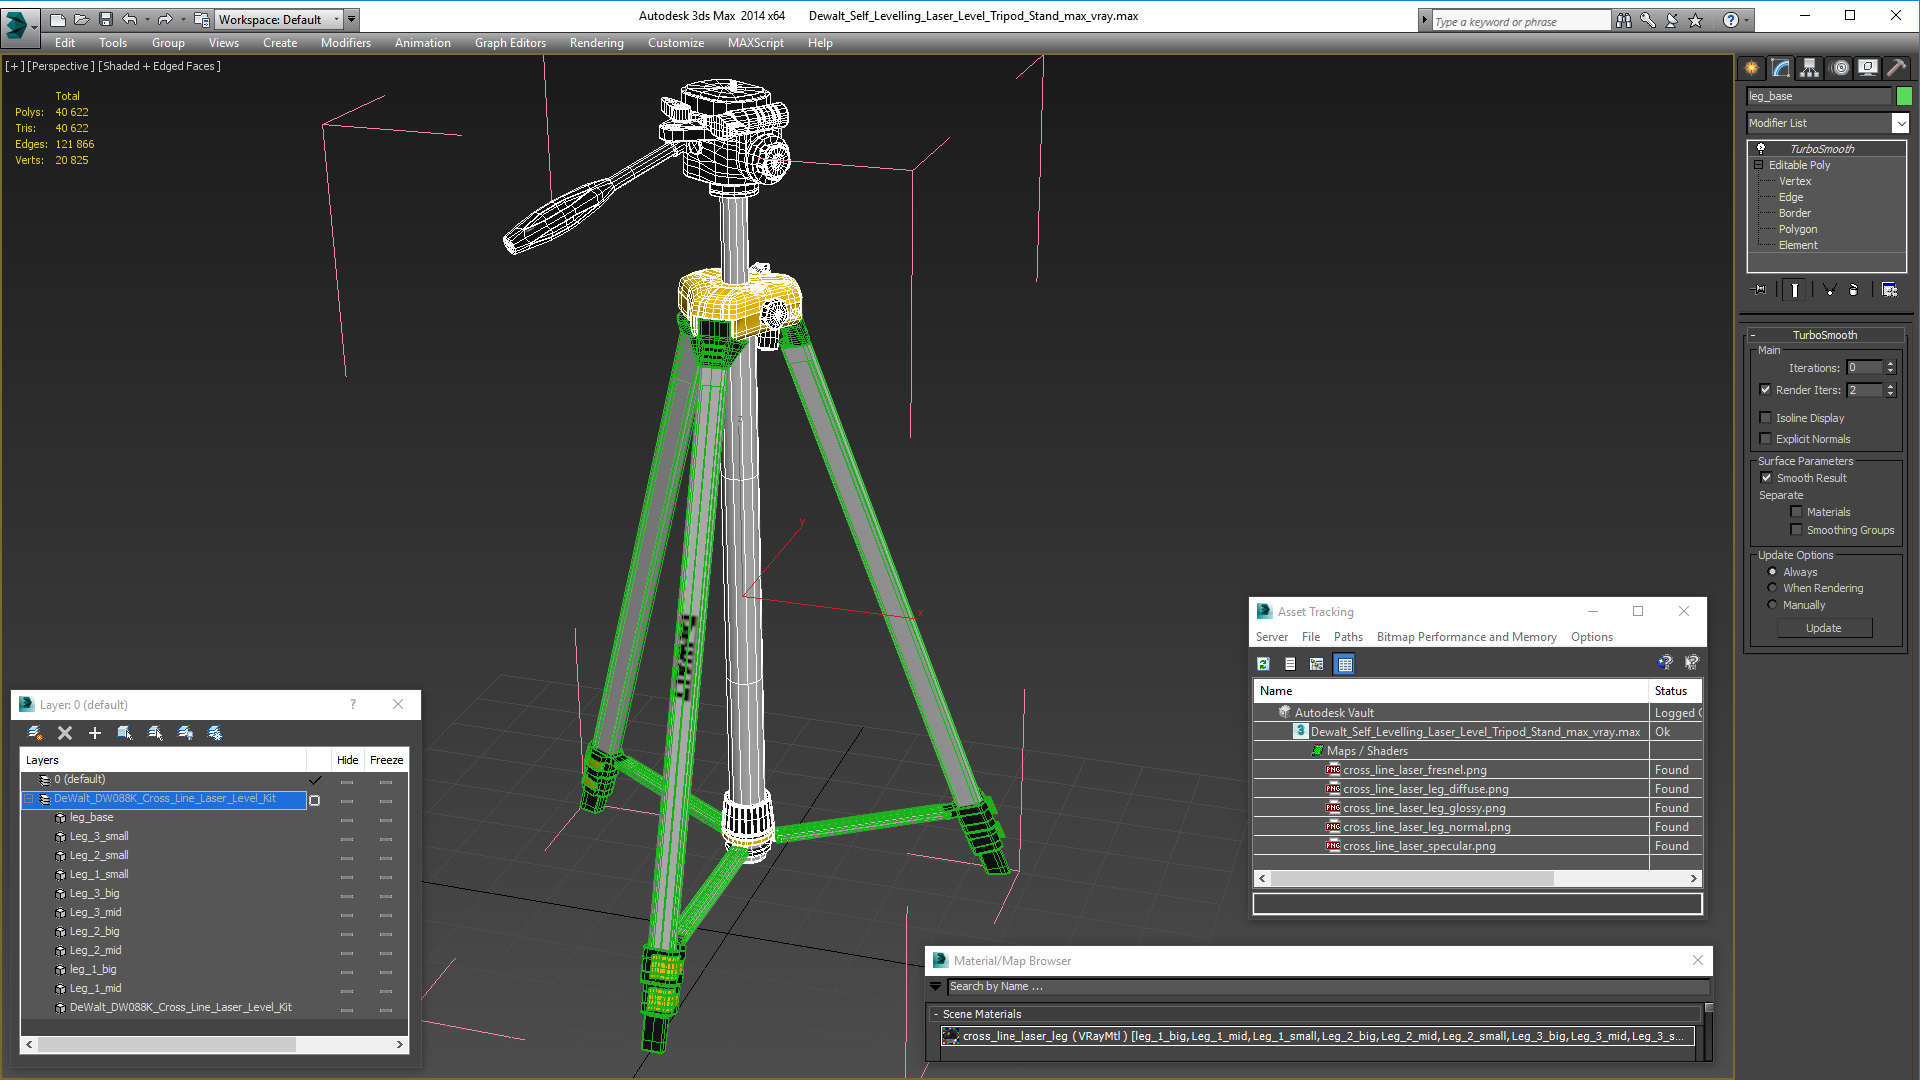The width and height of the screenshot is (1920, 1080).
Task: Click the Perspective viewport label
Action: pos(61,66)
